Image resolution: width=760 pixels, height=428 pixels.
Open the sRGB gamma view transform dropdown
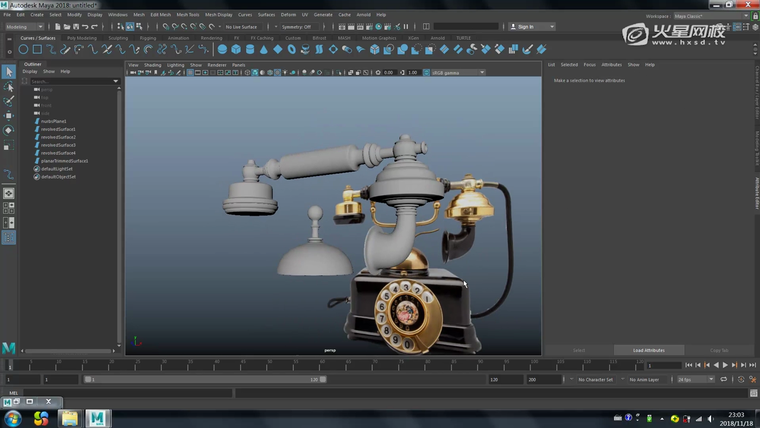(x=457, y=72)
